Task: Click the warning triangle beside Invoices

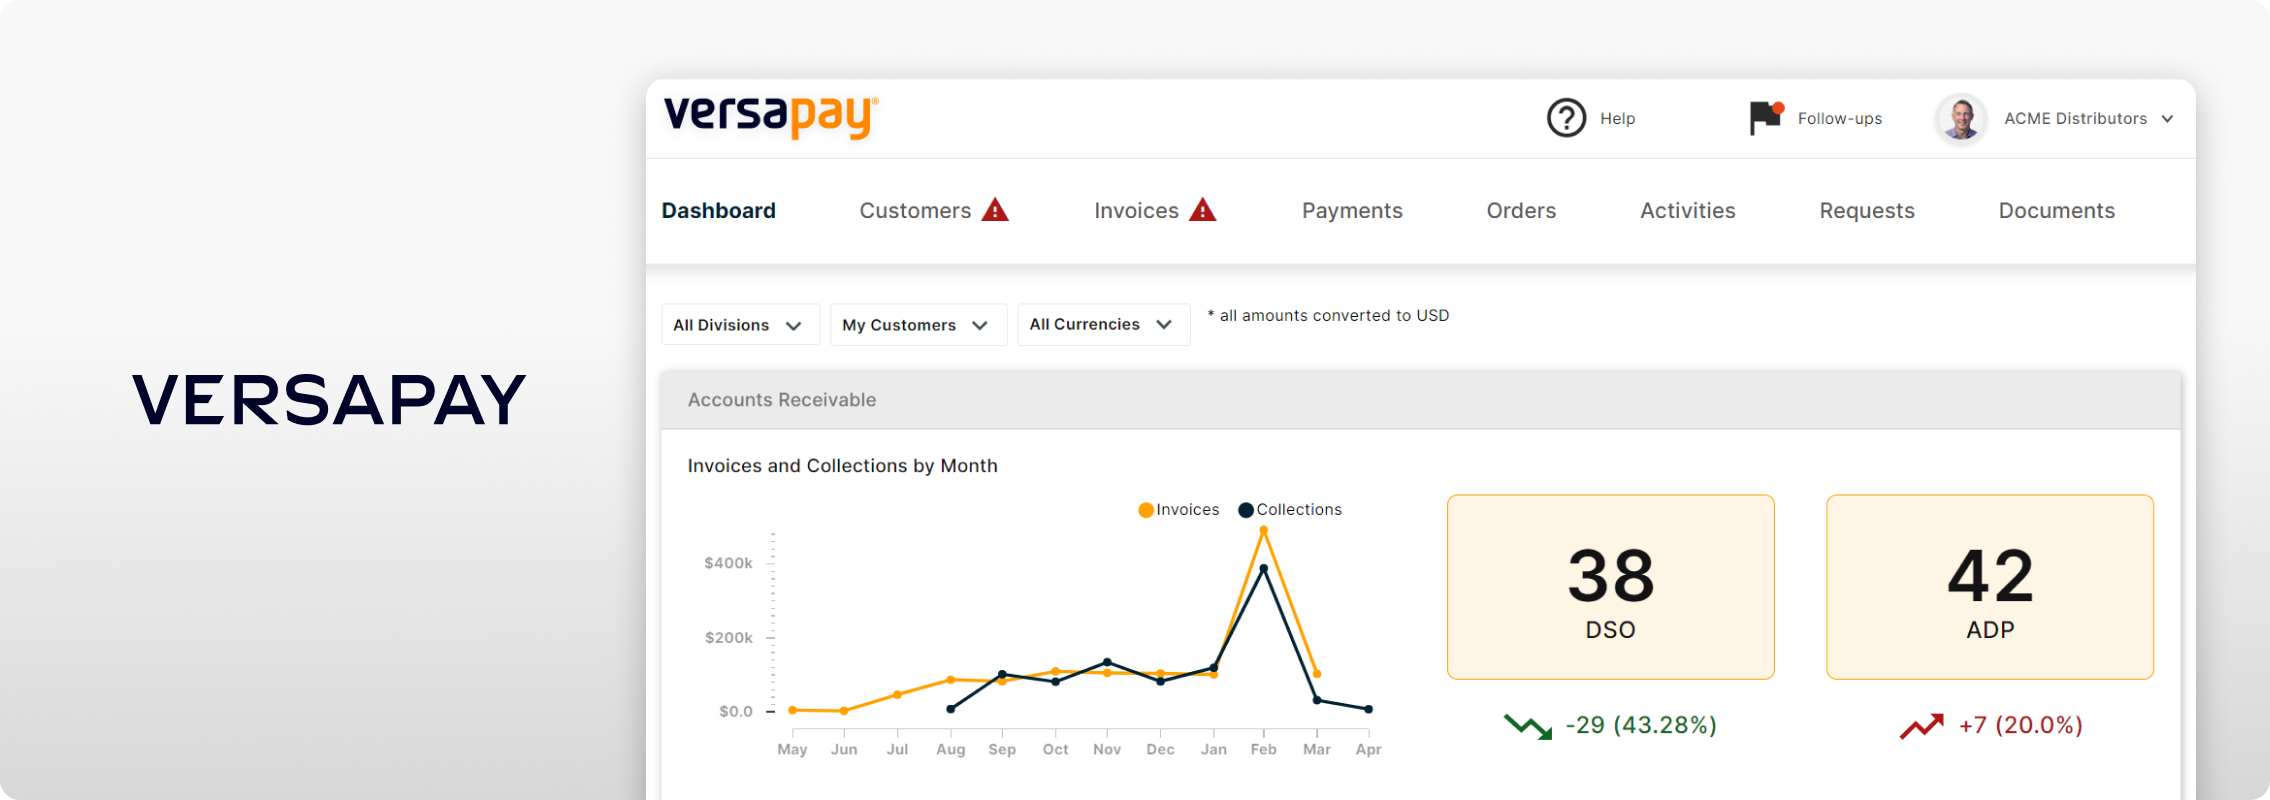Action: point(1203,210)
